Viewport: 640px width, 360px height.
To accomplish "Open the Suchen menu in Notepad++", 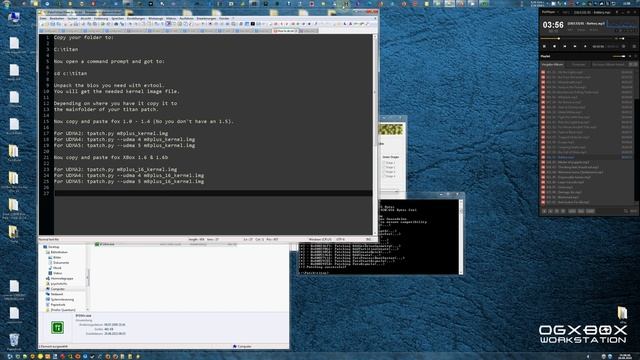I will pyautogui.click(x=72, y=18).
